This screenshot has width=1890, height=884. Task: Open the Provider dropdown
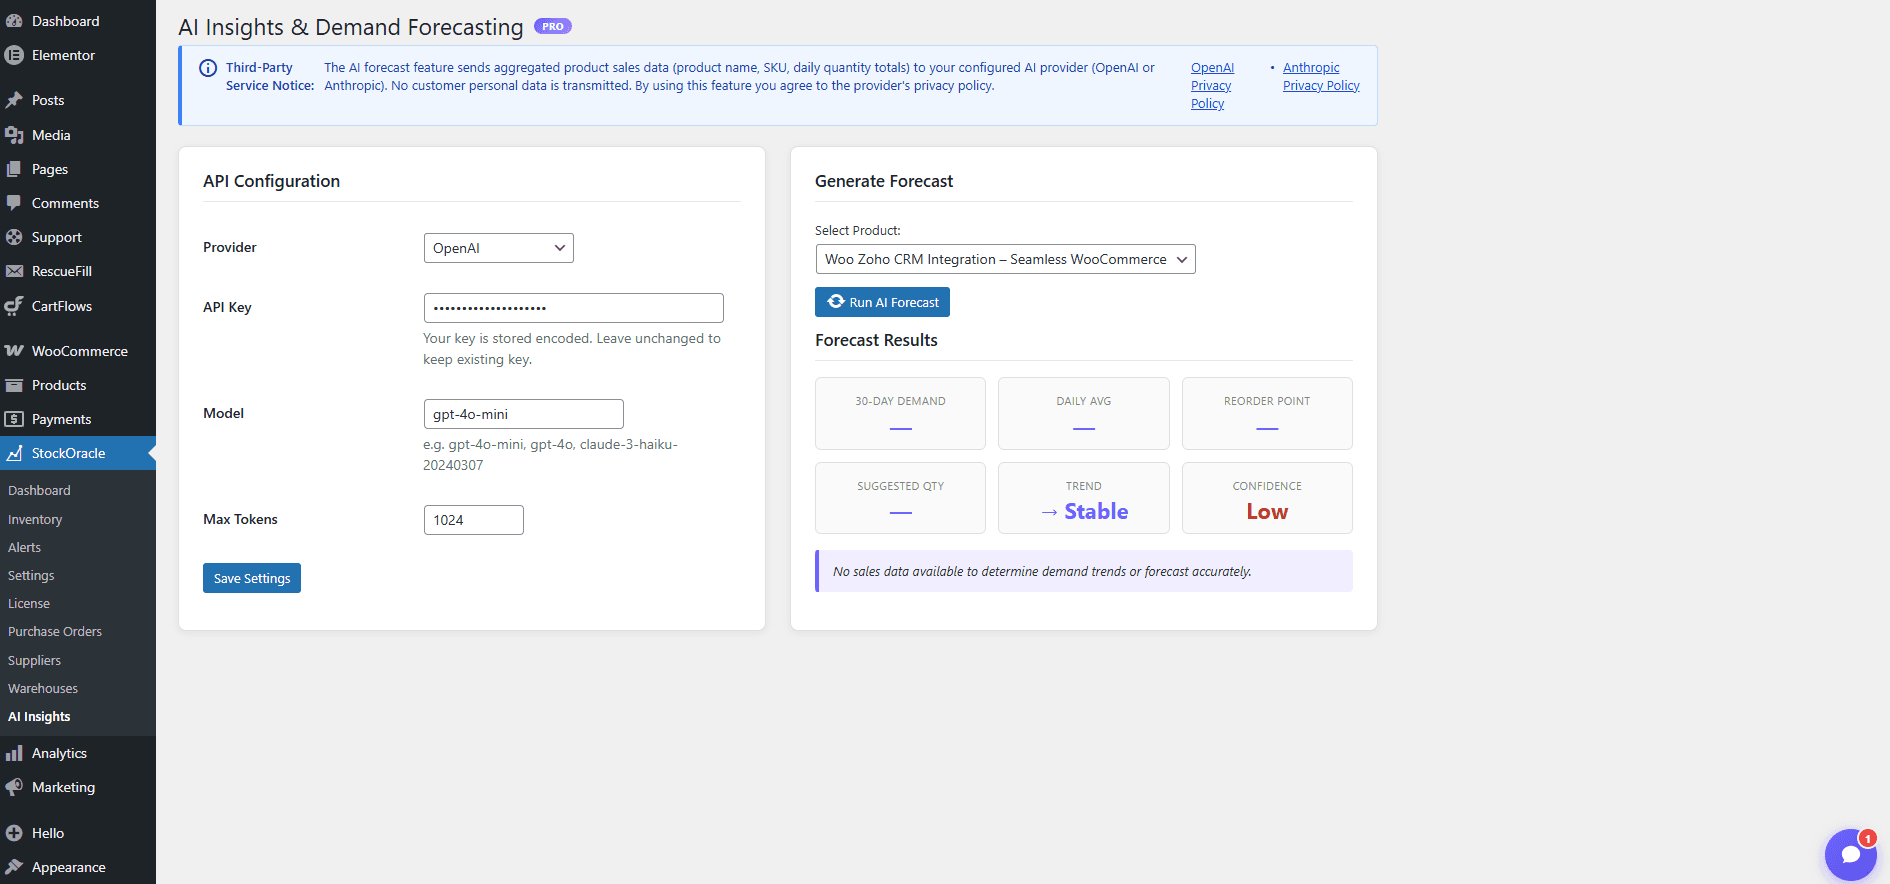click(499, 248)
